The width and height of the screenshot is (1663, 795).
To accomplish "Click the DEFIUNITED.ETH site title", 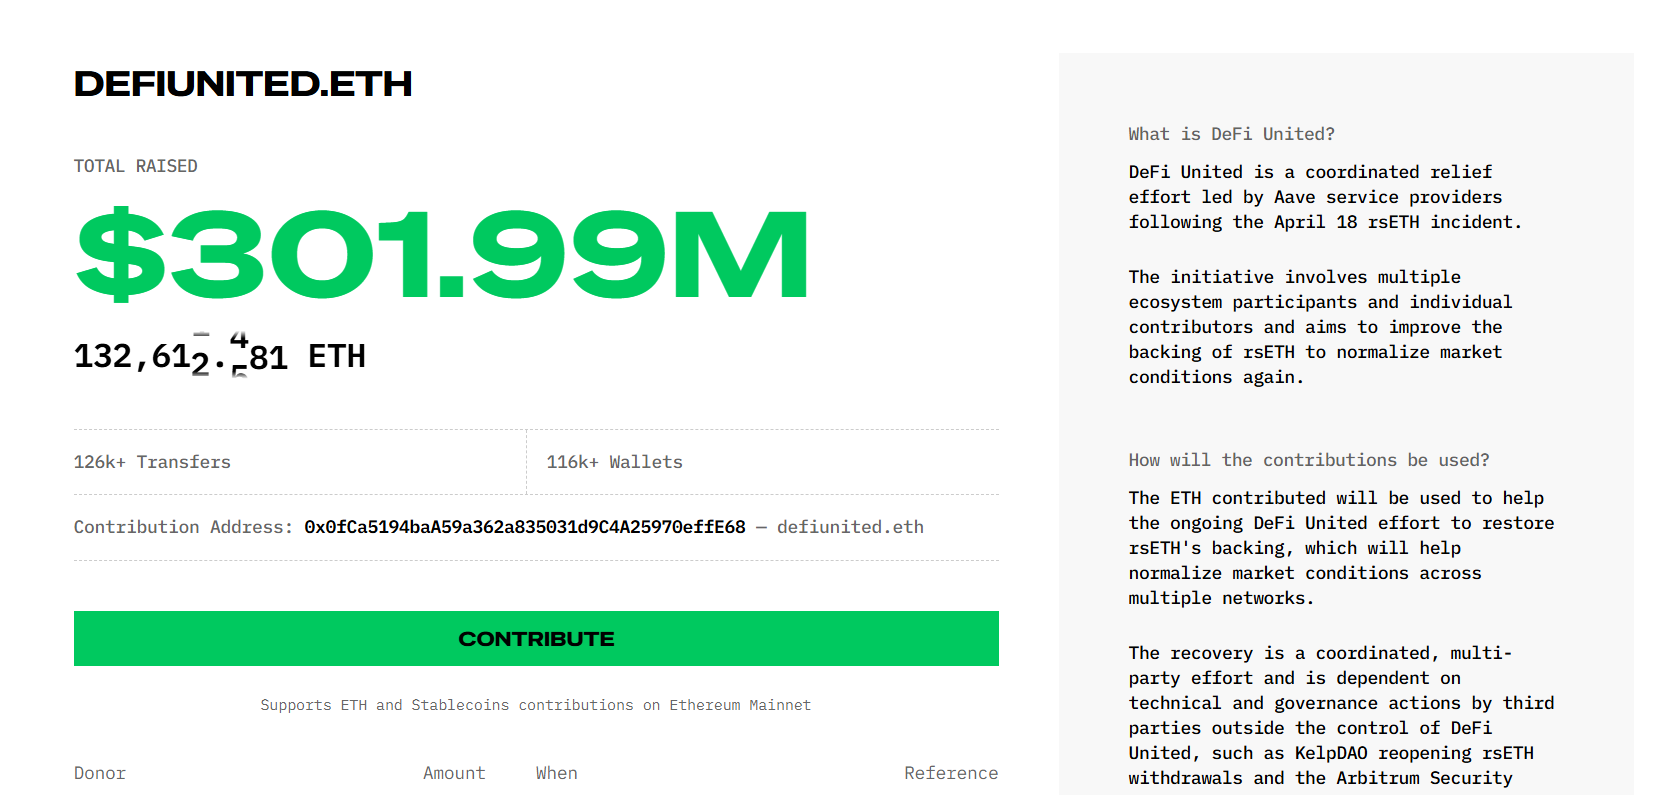I will (x=243, y=84).
